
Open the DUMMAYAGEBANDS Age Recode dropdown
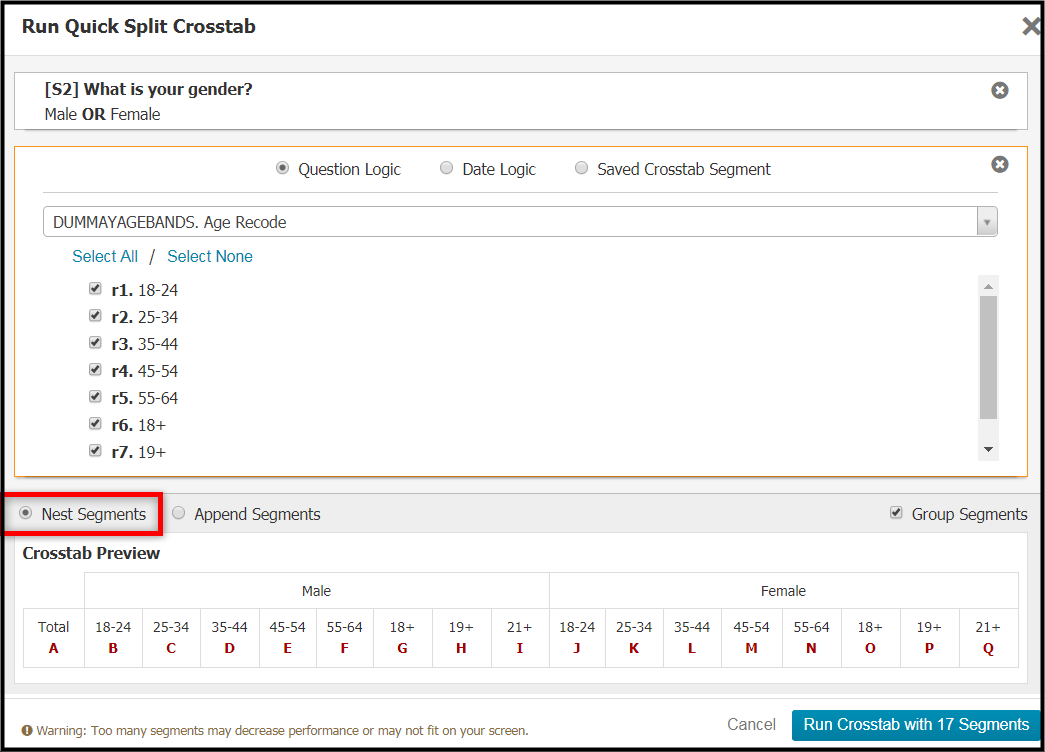click(520, 222)
